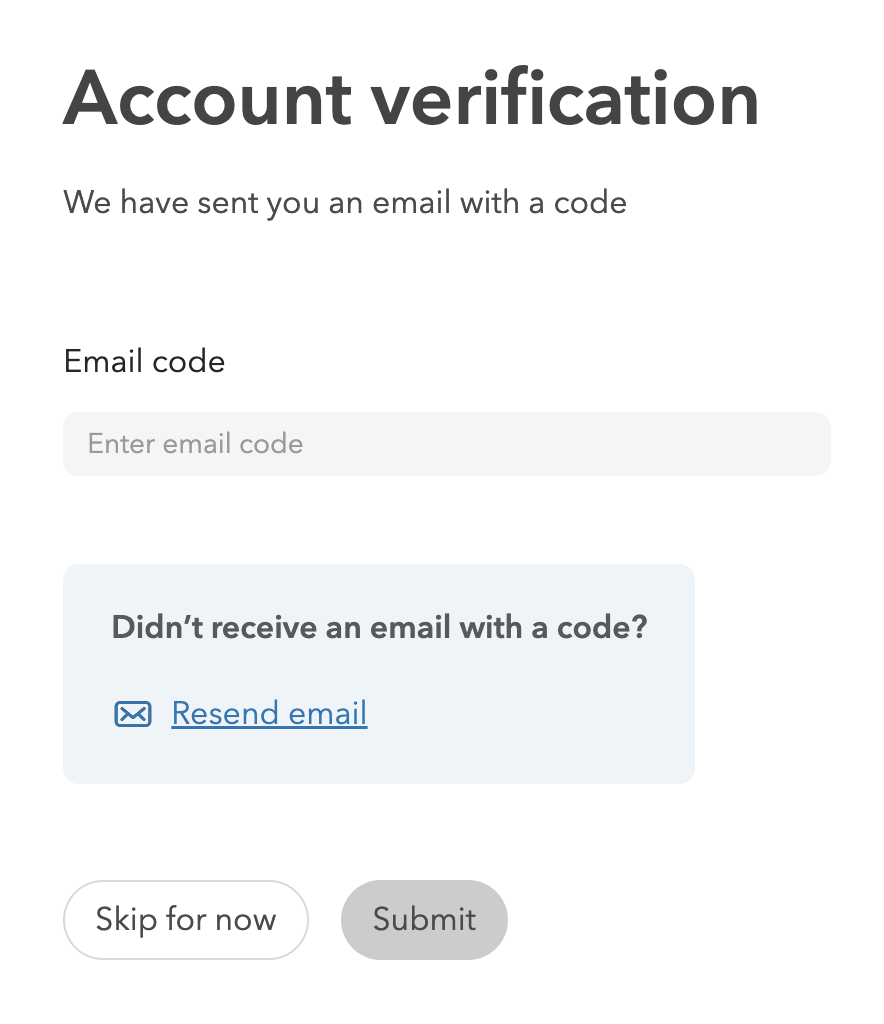Place cursor in the email code textbox
Screen dimensions: 884x1024
(x=447, y=444)
